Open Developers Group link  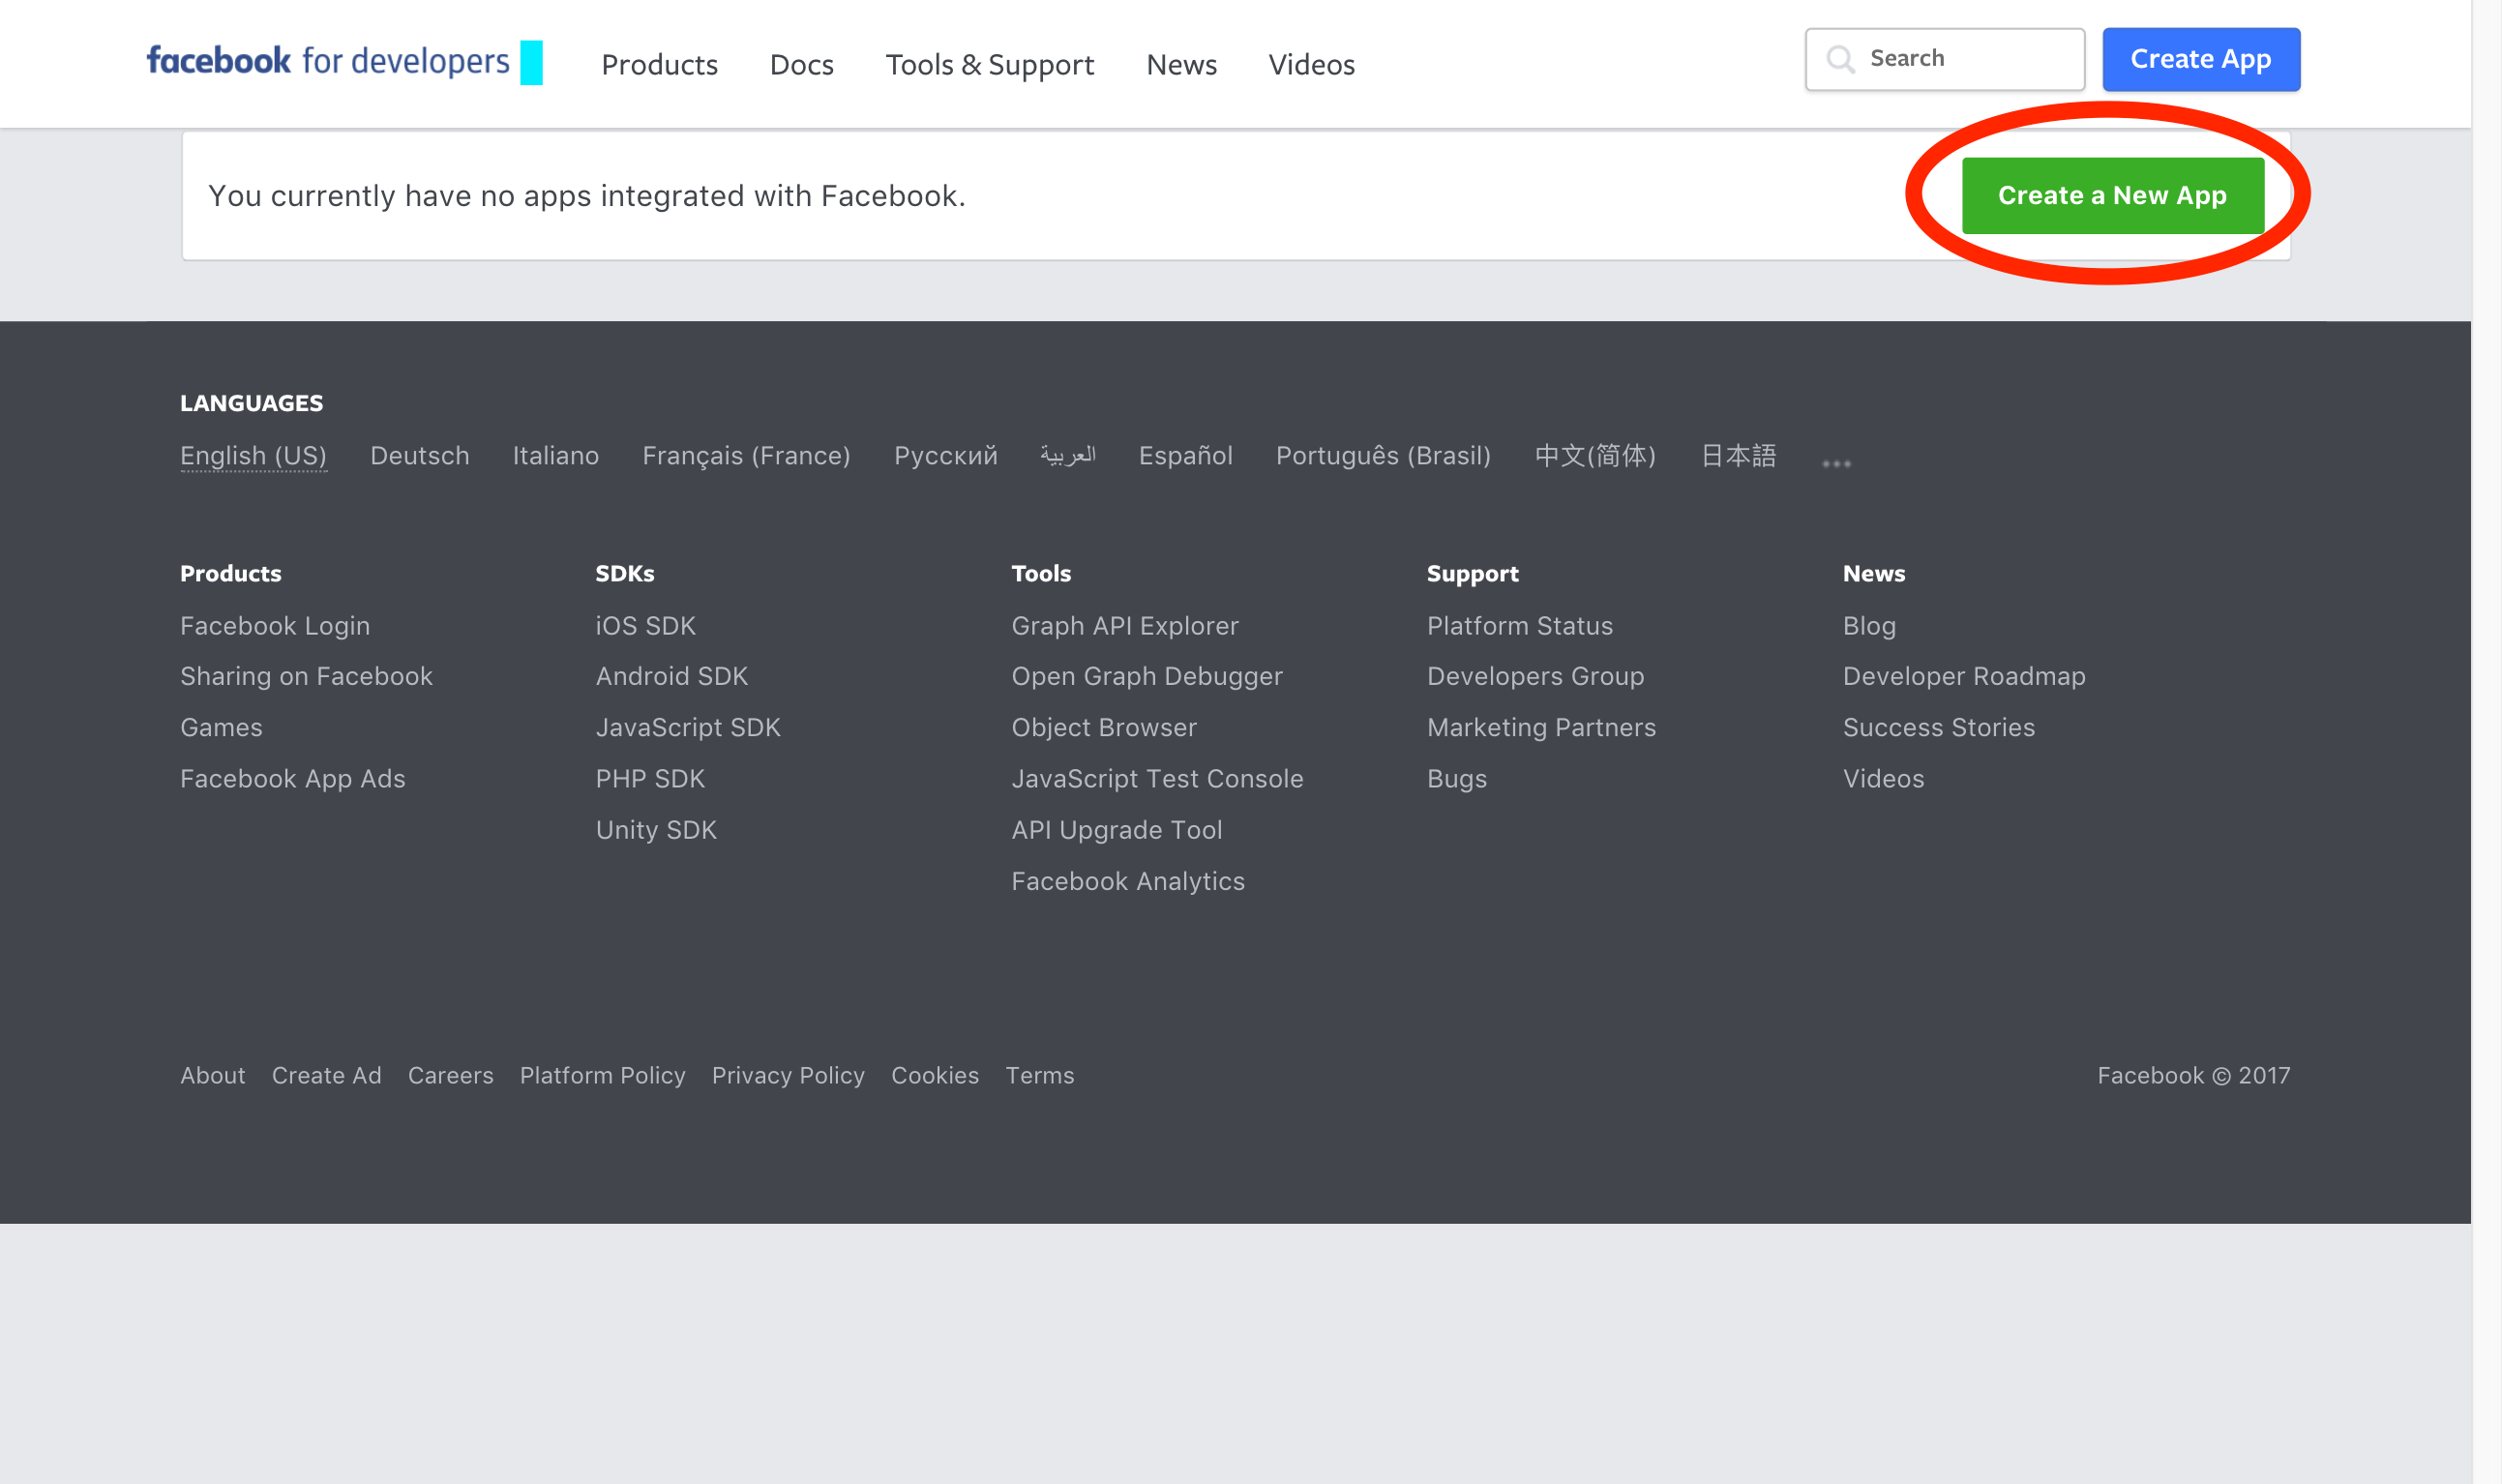point(1535,677)
